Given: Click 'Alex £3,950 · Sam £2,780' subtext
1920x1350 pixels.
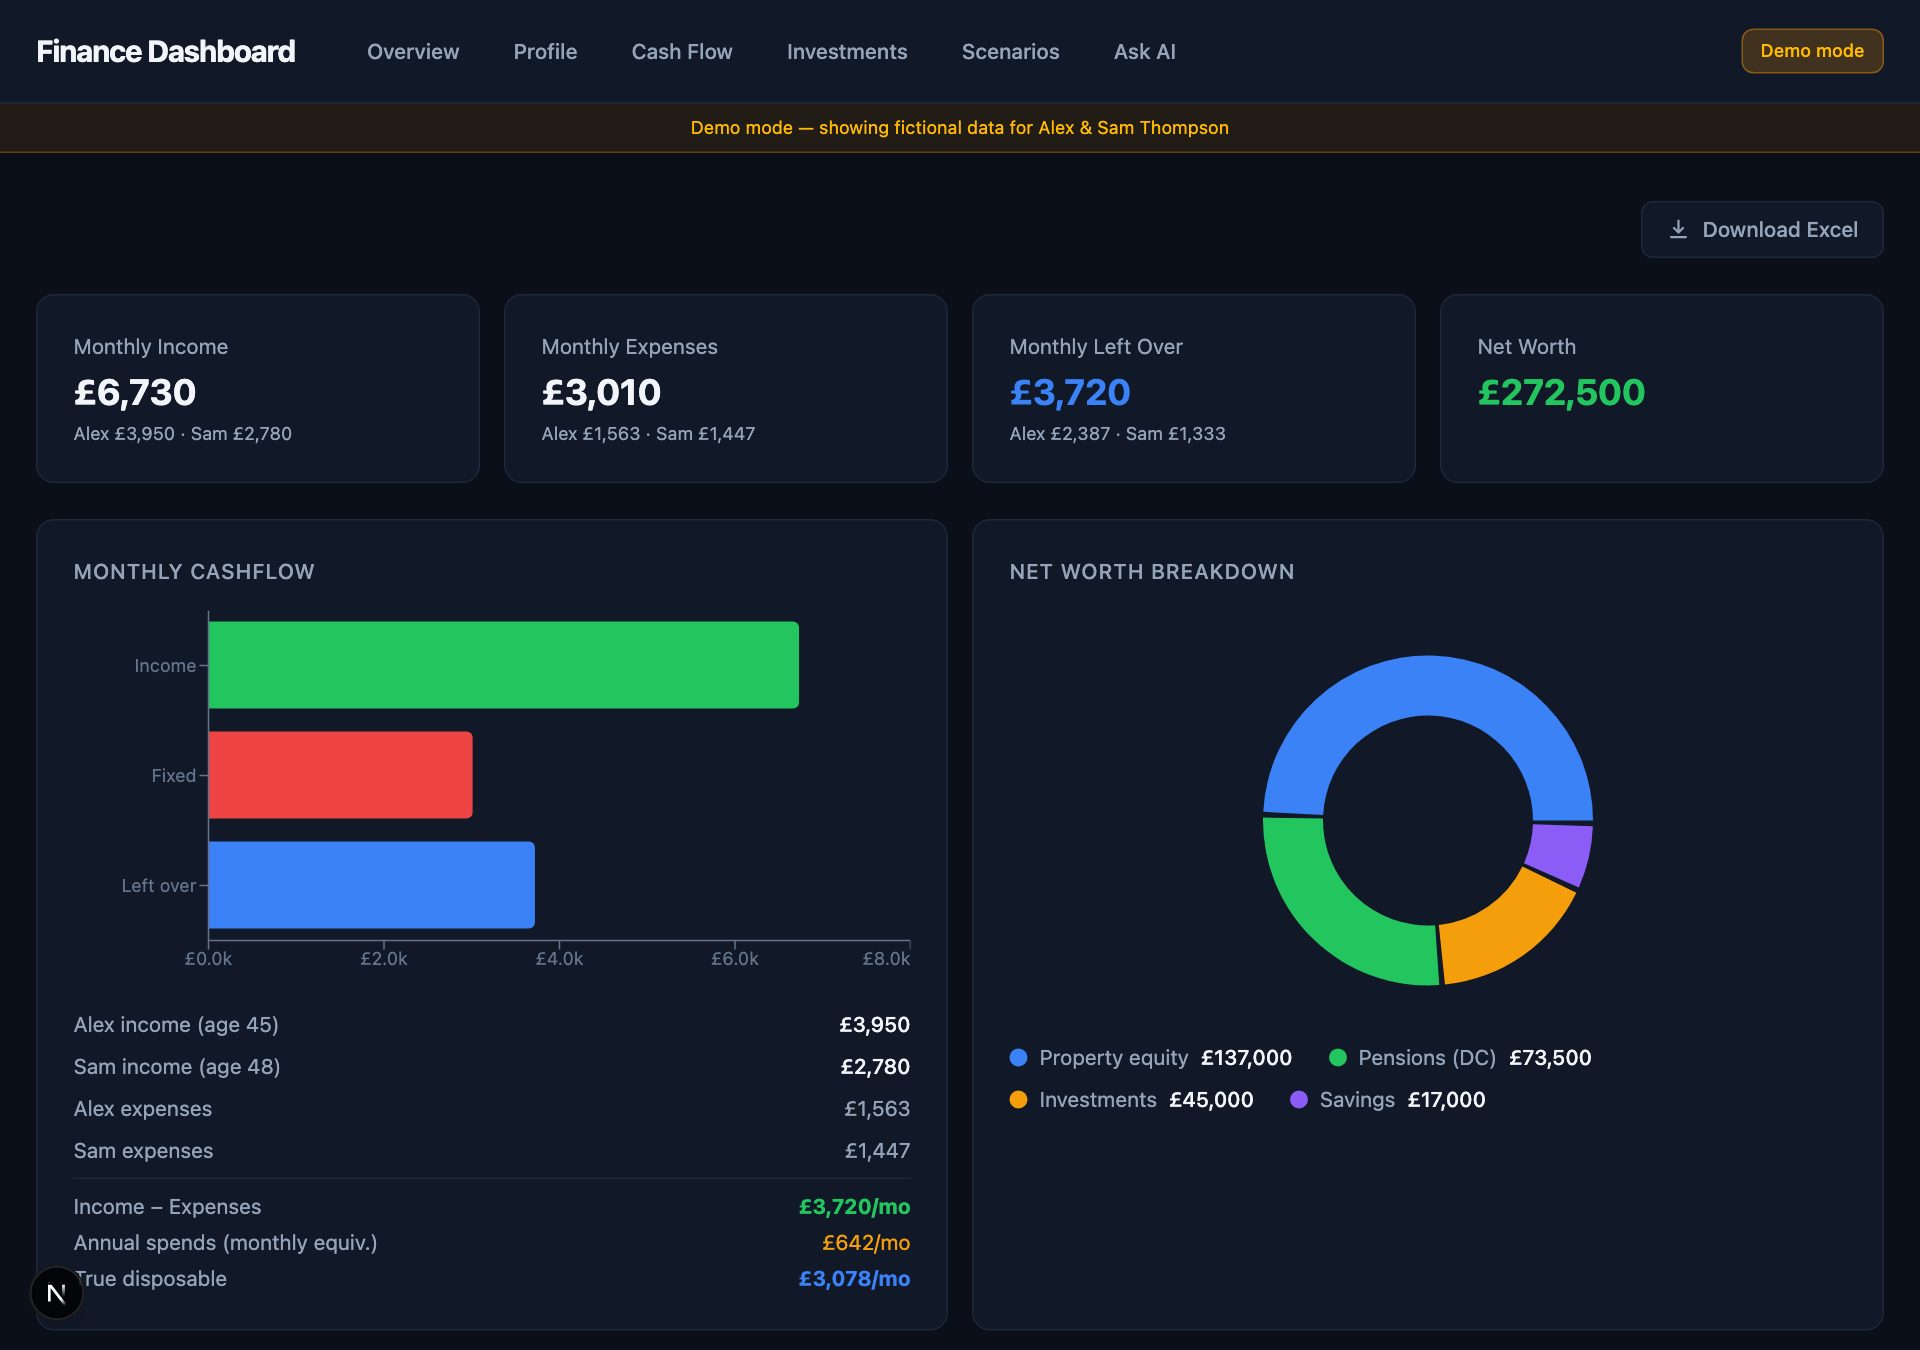Looking at the screenshot, I should coord(183,434).
